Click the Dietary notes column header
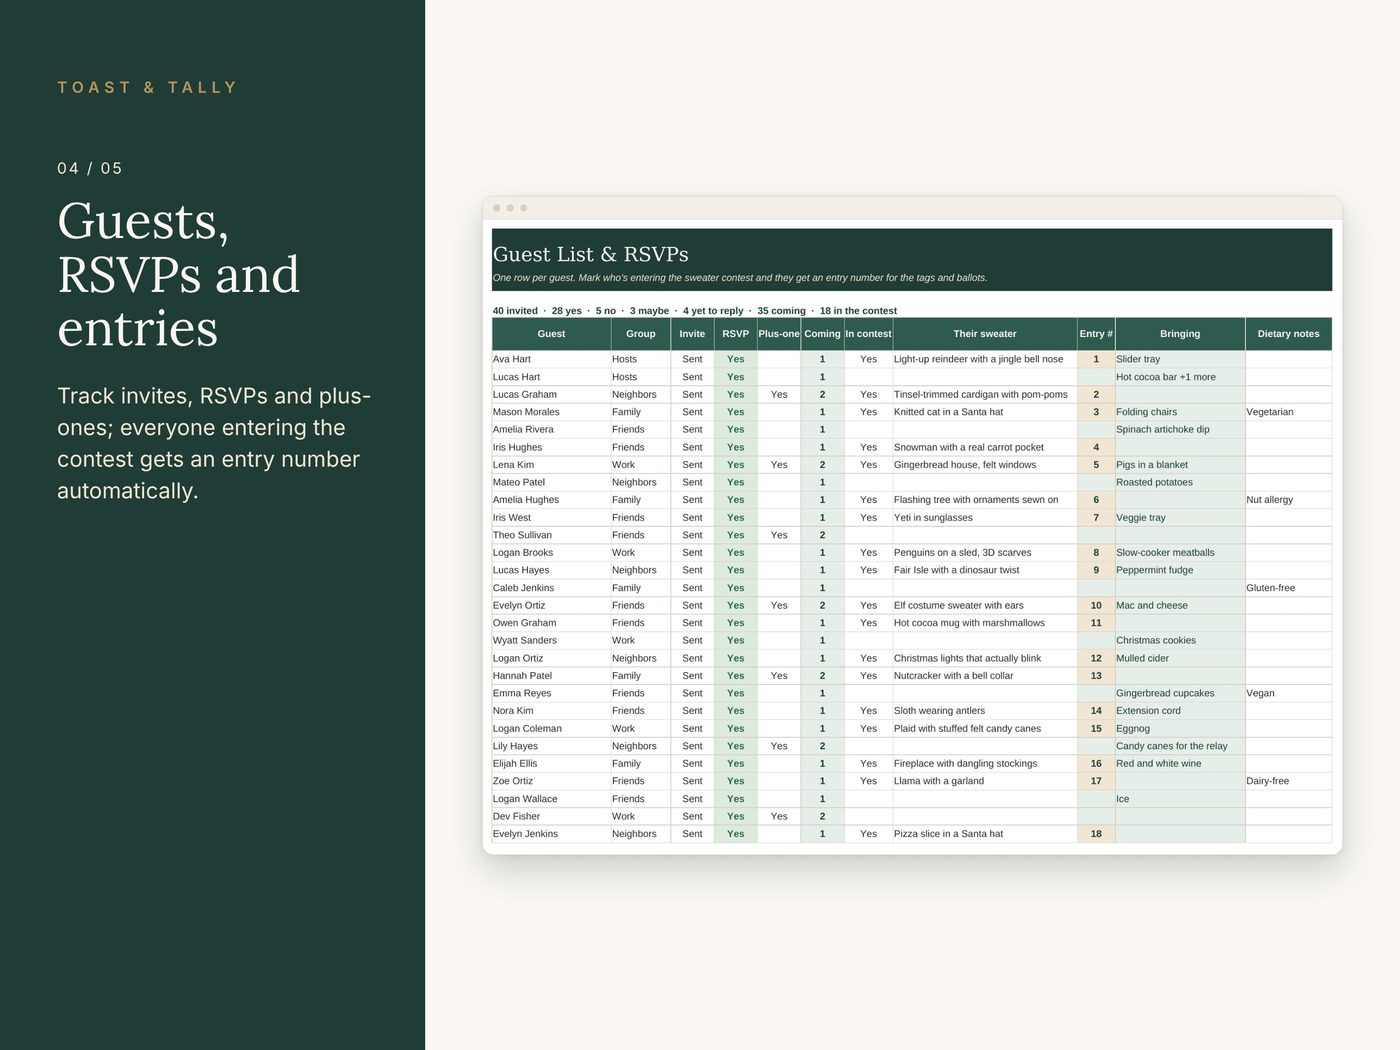This screenshot has width=1400, height=1050. pyautogui.click(x=1288, y=334)
